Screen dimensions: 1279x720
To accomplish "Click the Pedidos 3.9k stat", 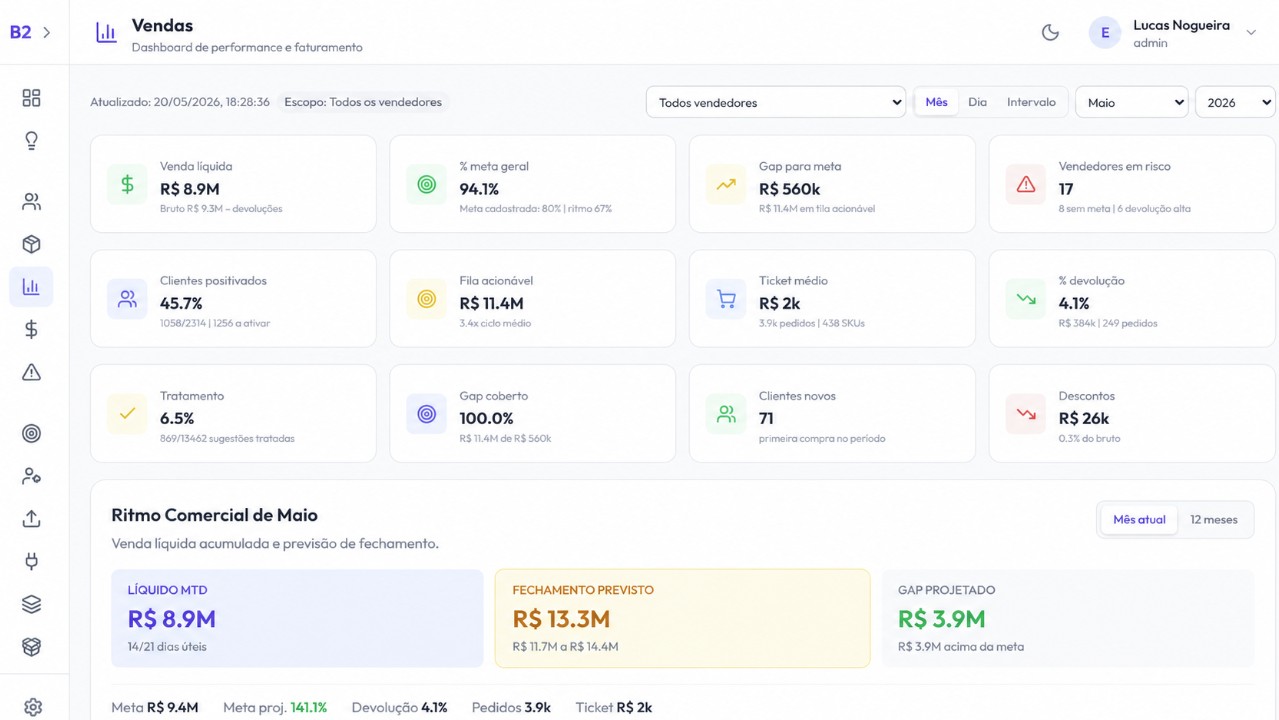I will tap(511, 707).
